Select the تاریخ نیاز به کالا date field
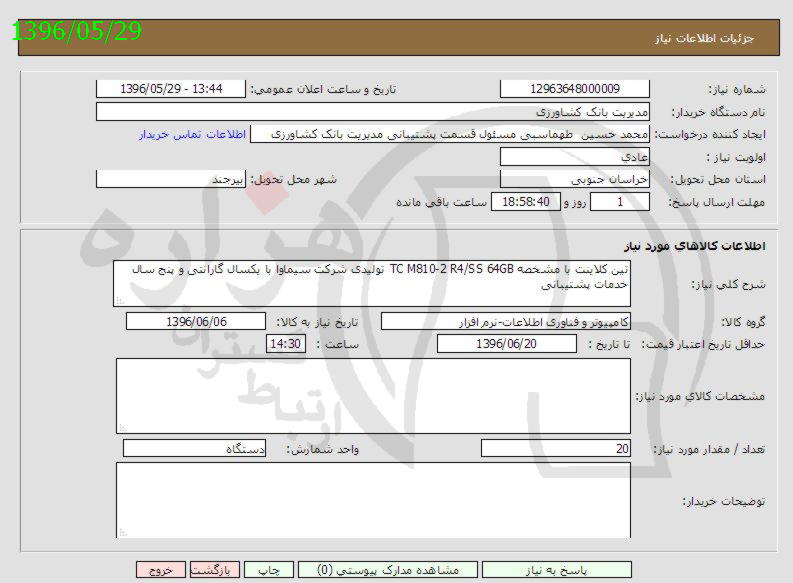793x583 pixels. (196, 322)
